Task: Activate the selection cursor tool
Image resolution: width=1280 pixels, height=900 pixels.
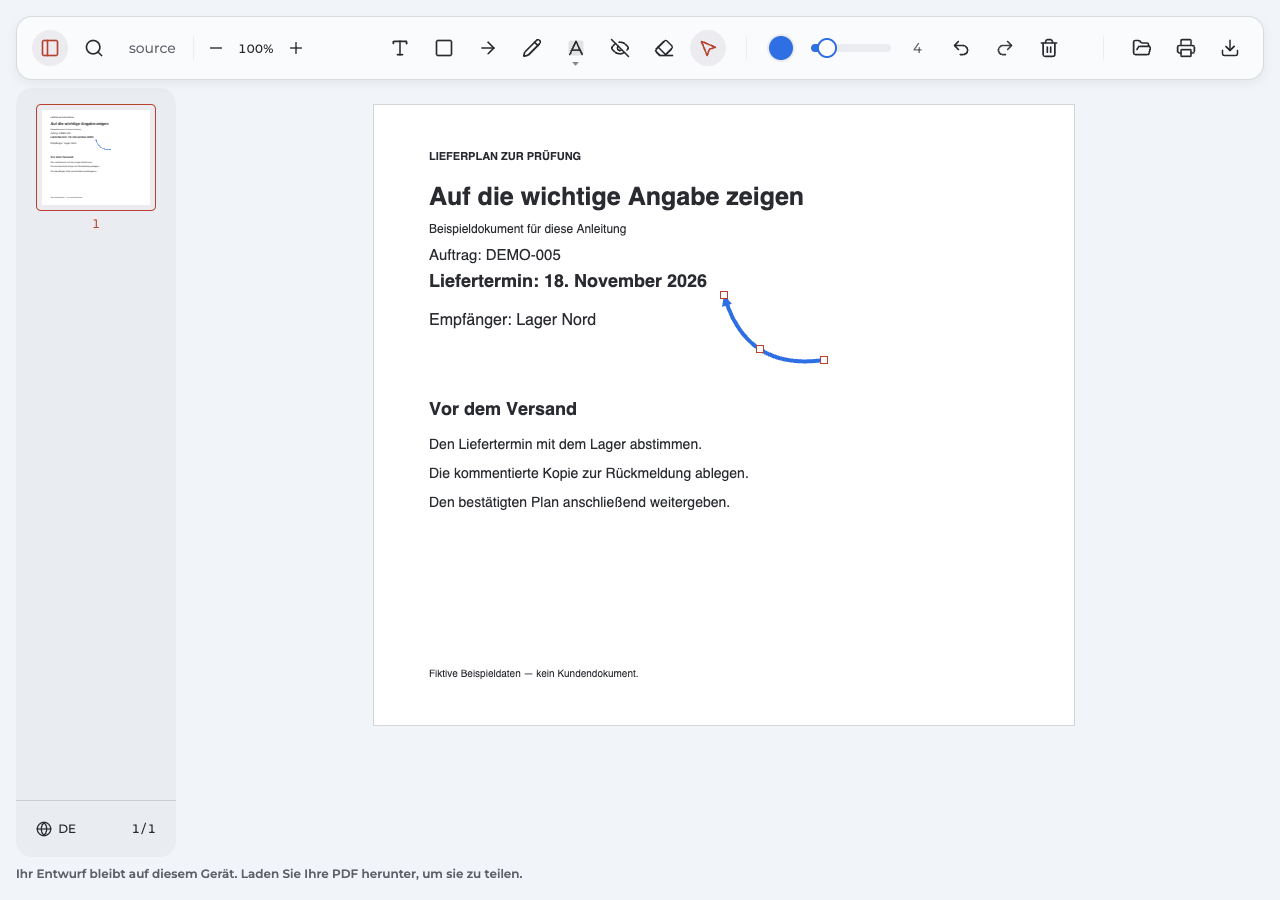Action: (708, 48)
